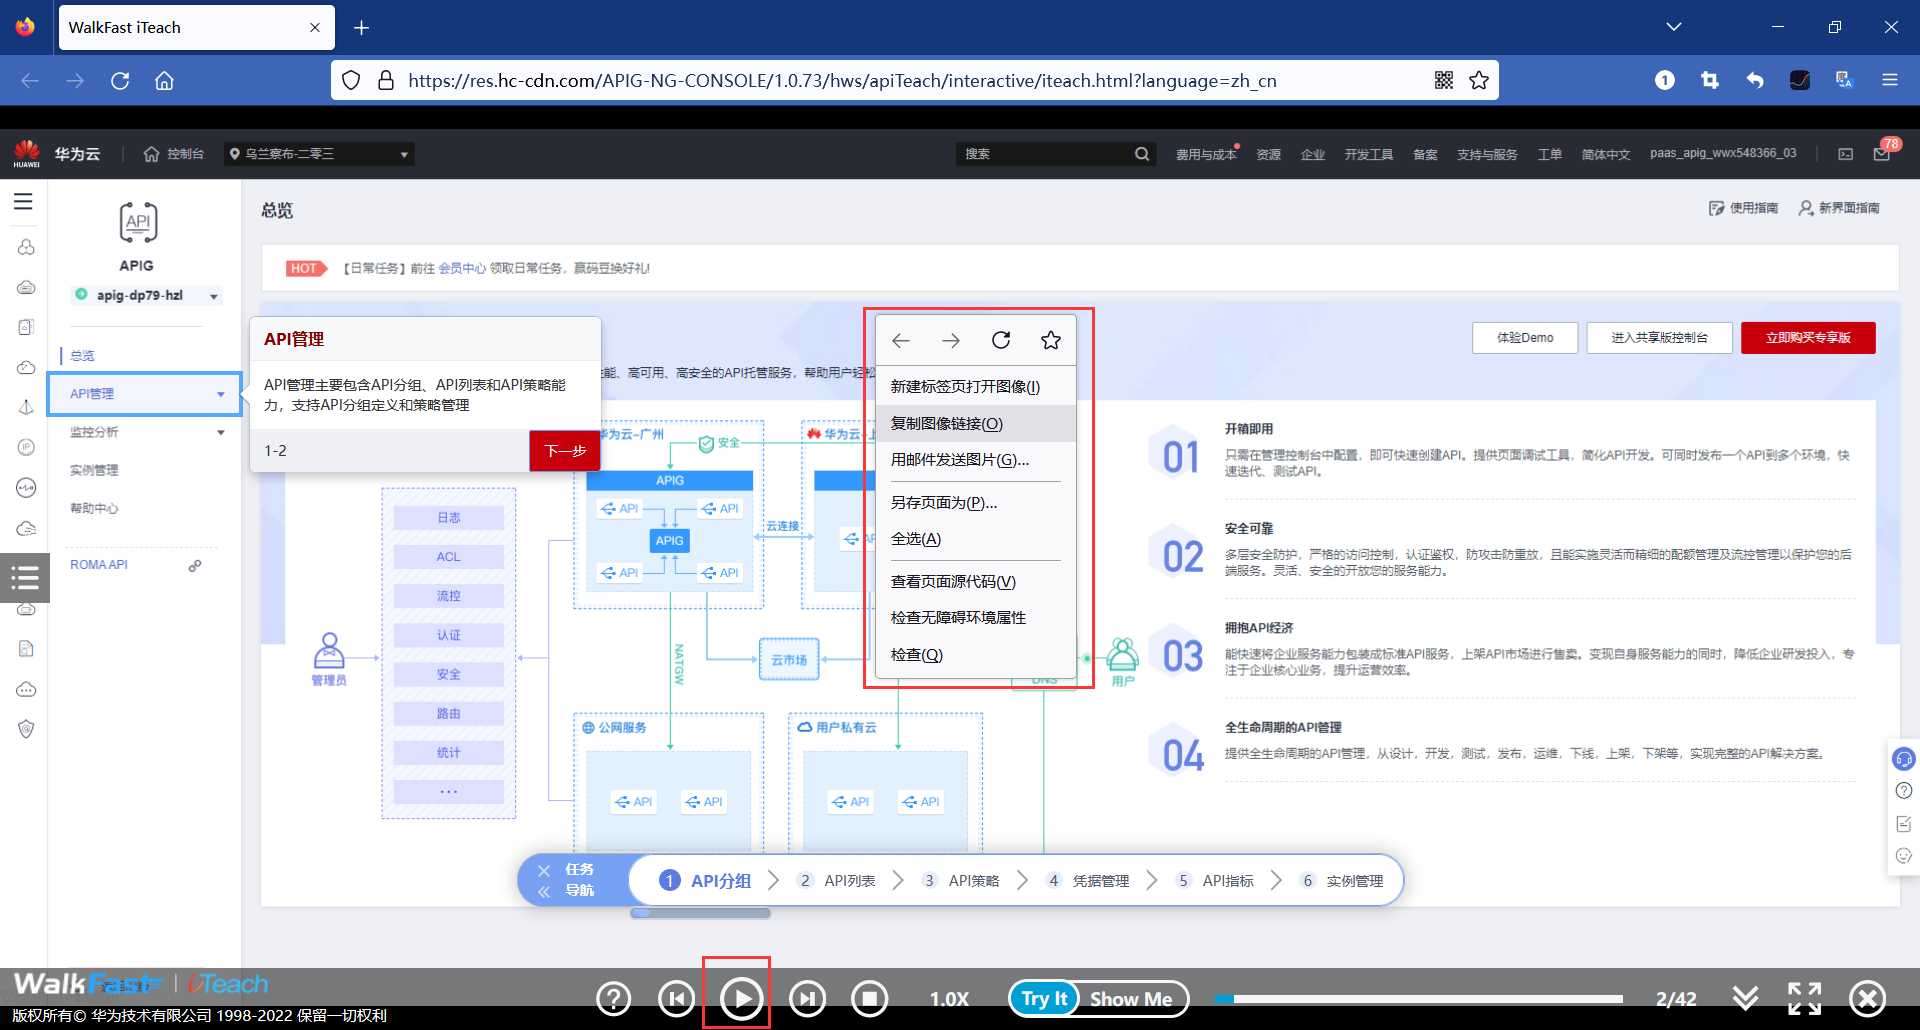Open 总览 in the APIG sidebar
Screen dimensions: 1920x1030
82,356
